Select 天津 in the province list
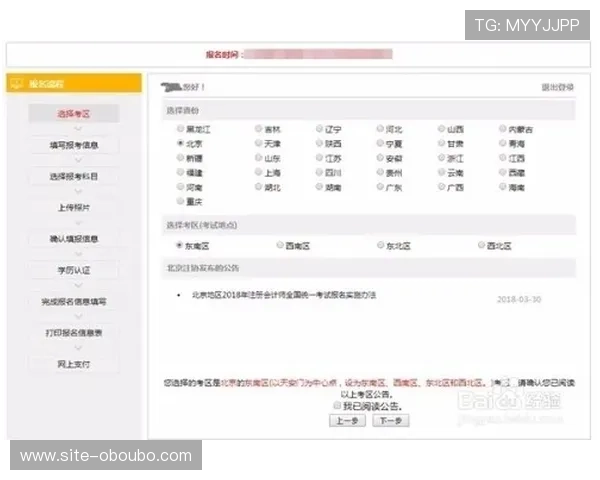600x480 pixels. click(x=259, y=143)
